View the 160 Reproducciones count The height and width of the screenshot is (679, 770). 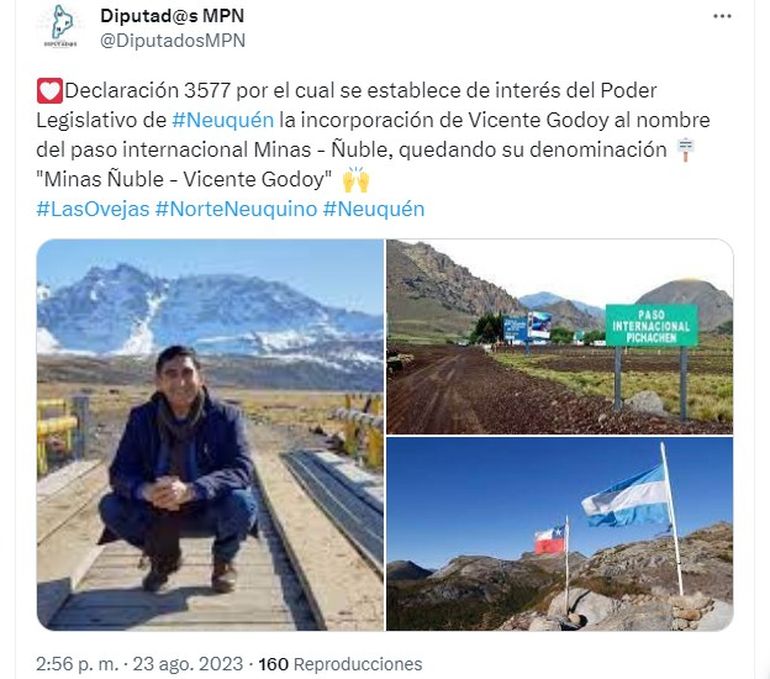[340, 664]
